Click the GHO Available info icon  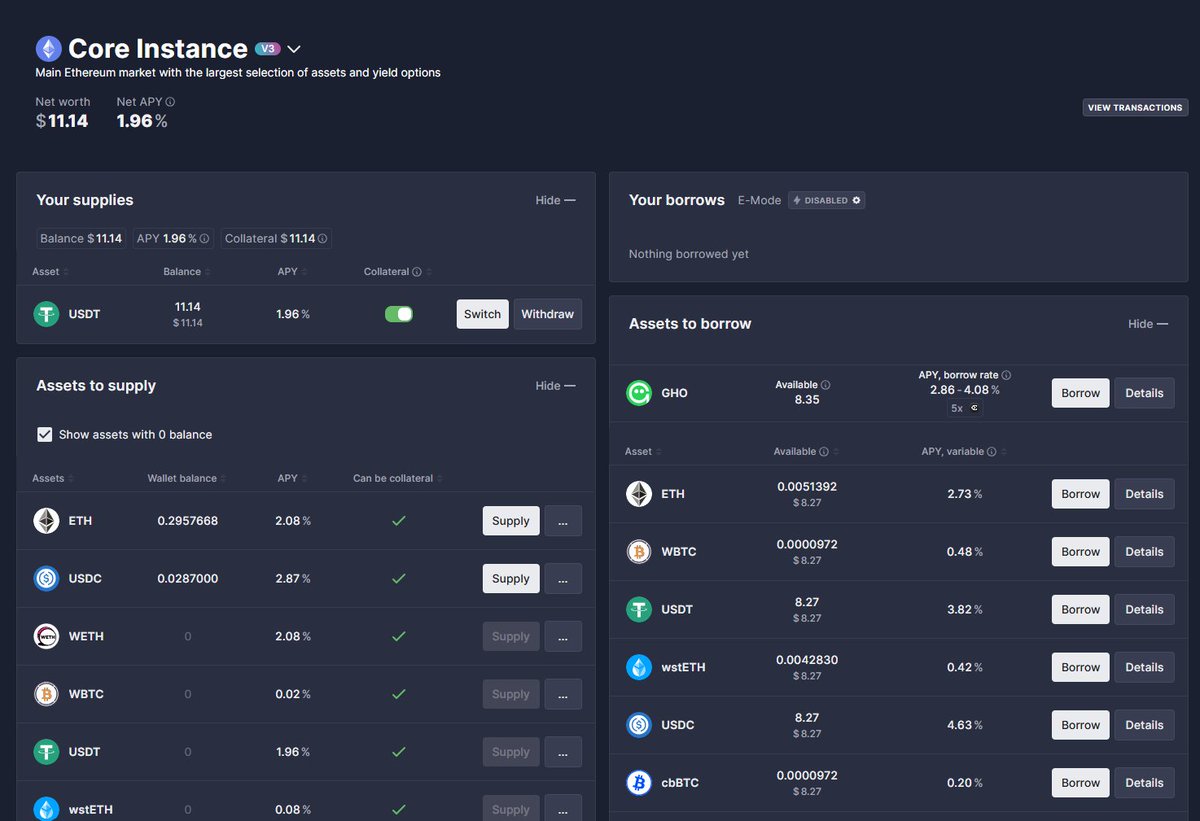[x=826, y=385]
